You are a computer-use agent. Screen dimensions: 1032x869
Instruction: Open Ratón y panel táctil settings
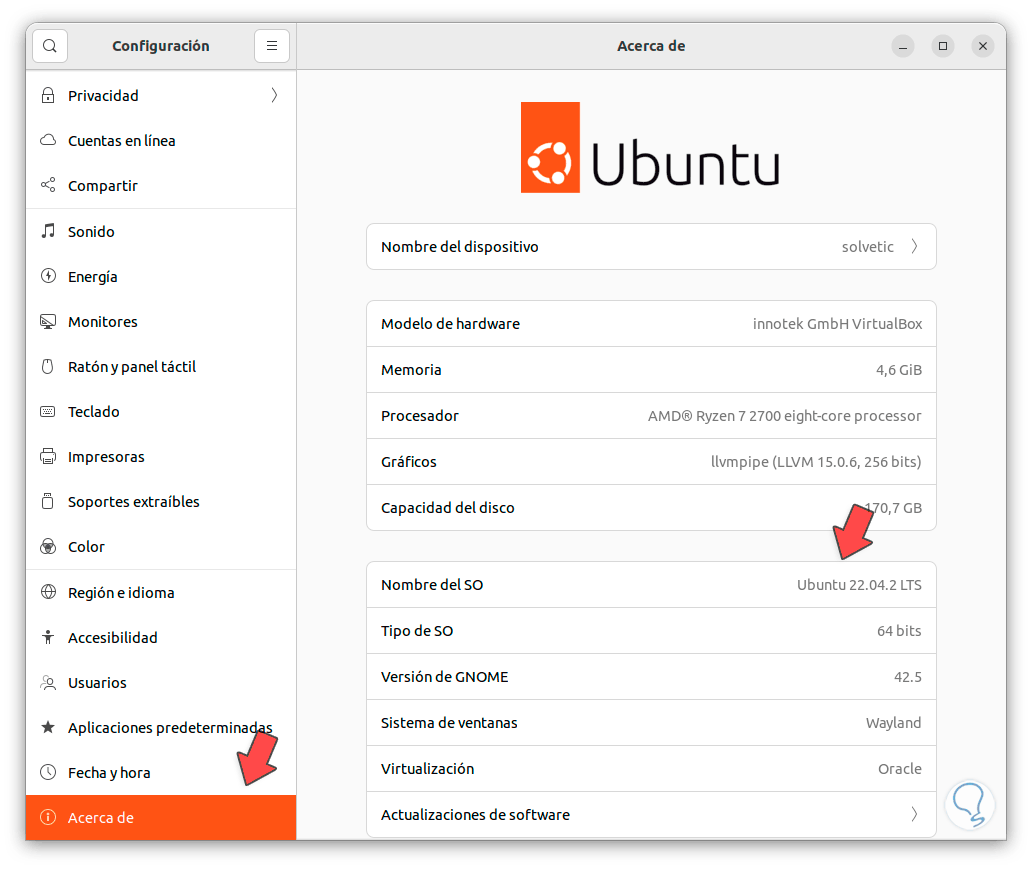click(x=161, y=367)
